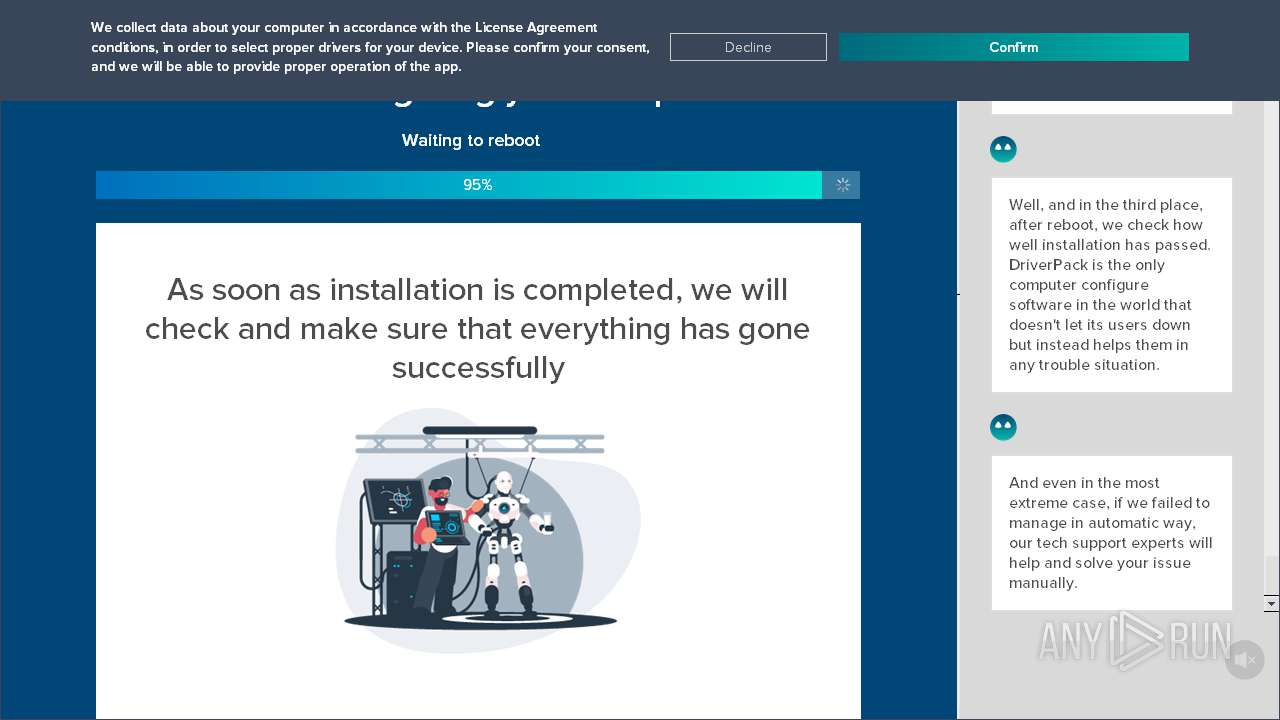The image size is (1280, 720).
Task: Click the chat panel scrollbar thumb
Action: click(1271, 575)
